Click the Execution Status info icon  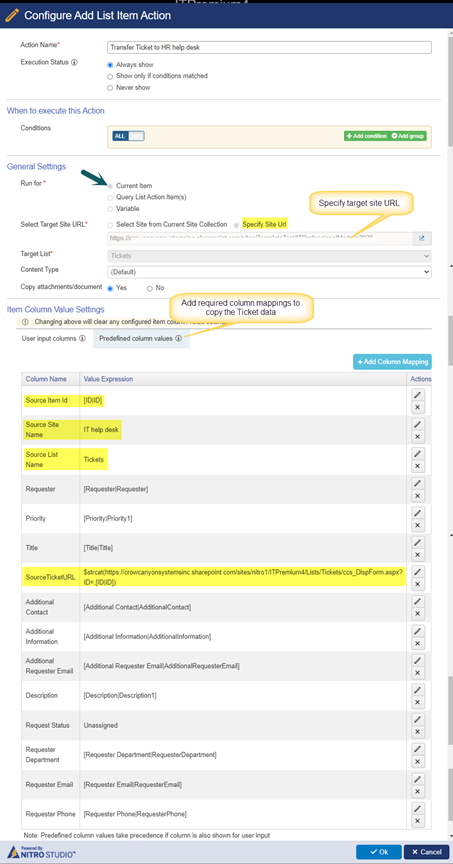coord(74,62)
